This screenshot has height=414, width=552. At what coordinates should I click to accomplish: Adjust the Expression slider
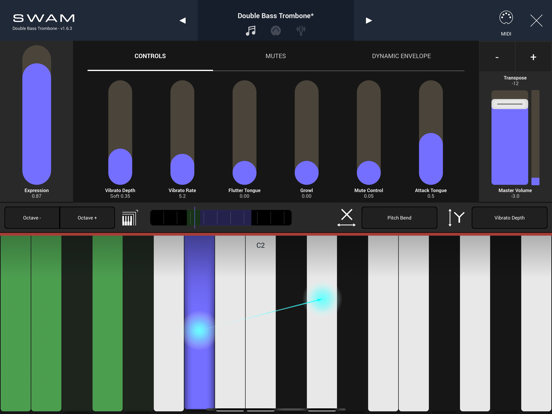37,115
